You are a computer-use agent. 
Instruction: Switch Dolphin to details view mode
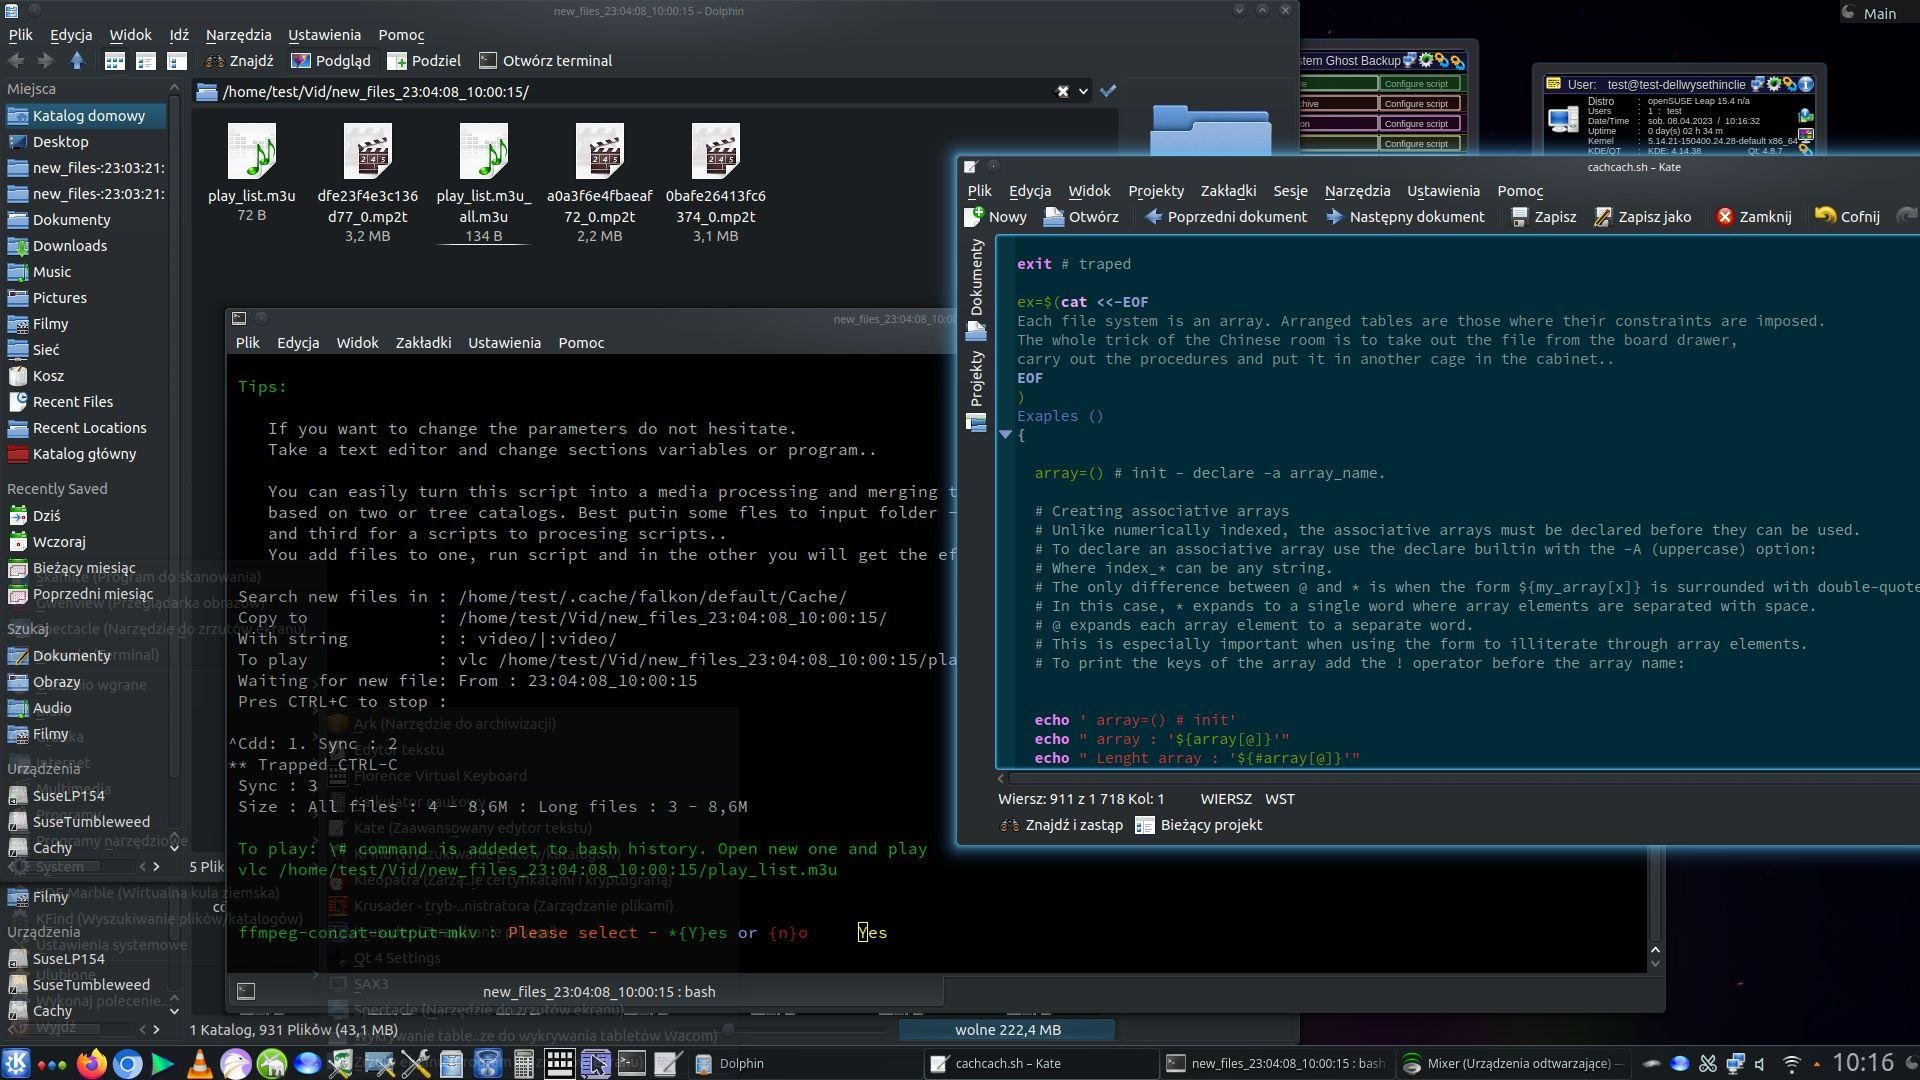(176, 61)
